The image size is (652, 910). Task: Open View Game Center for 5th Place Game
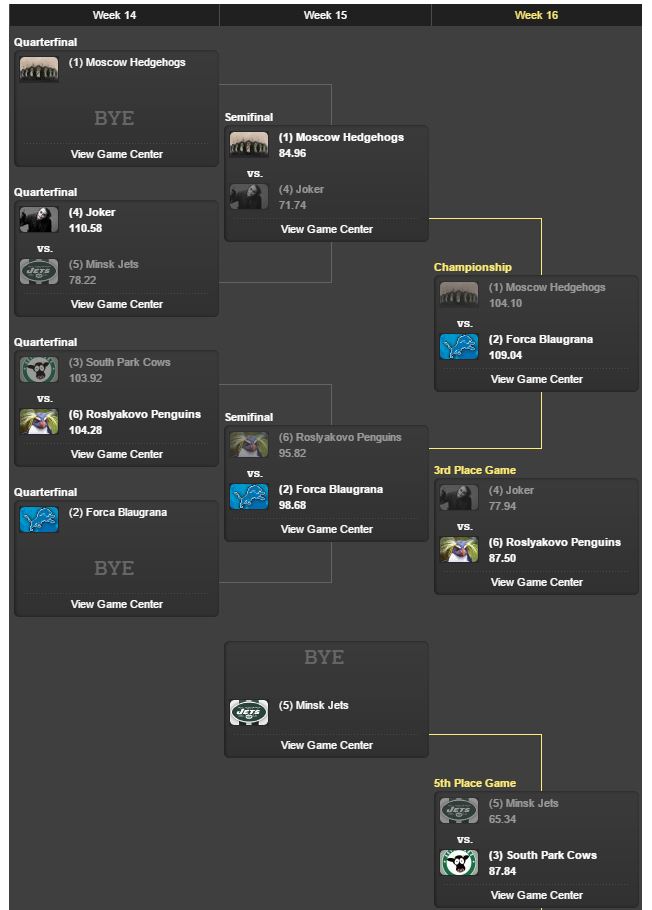[x=536, y=895]
